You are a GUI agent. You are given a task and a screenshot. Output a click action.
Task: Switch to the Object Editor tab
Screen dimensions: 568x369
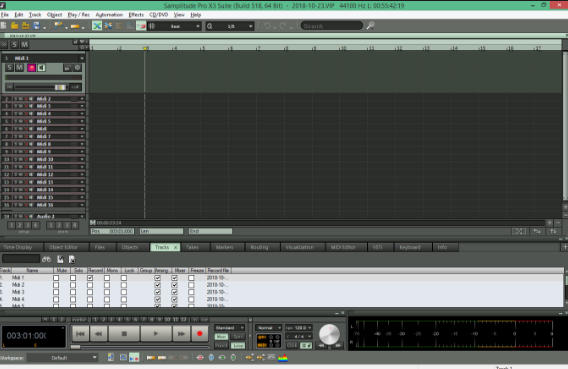coord(63,247)
